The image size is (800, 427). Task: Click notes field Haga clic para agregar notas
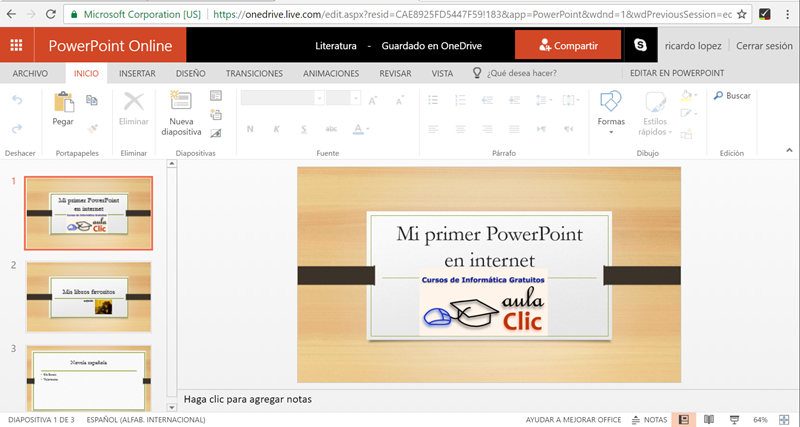click(x=247, y=399)
